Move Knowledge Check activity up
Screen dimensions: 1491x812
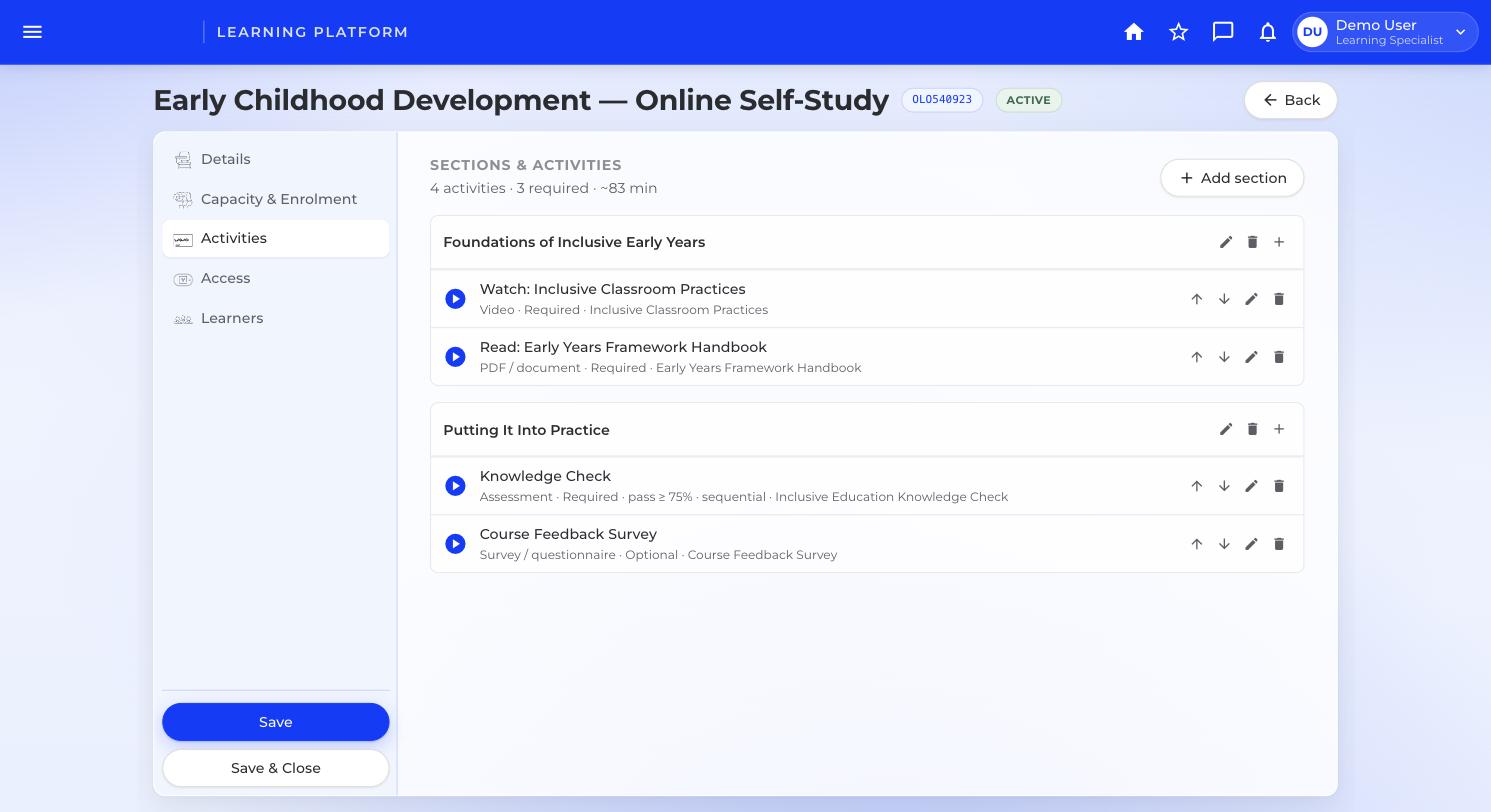coord(1197,486)
